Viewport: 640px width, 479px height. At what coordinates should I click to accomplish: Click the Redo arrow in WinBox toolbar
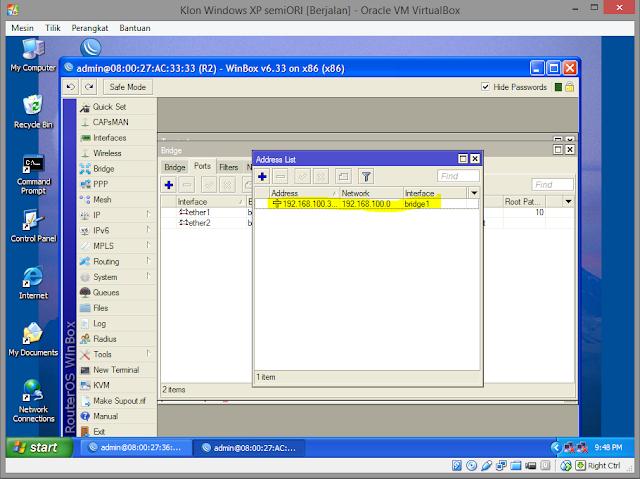(x=89, y=87)
